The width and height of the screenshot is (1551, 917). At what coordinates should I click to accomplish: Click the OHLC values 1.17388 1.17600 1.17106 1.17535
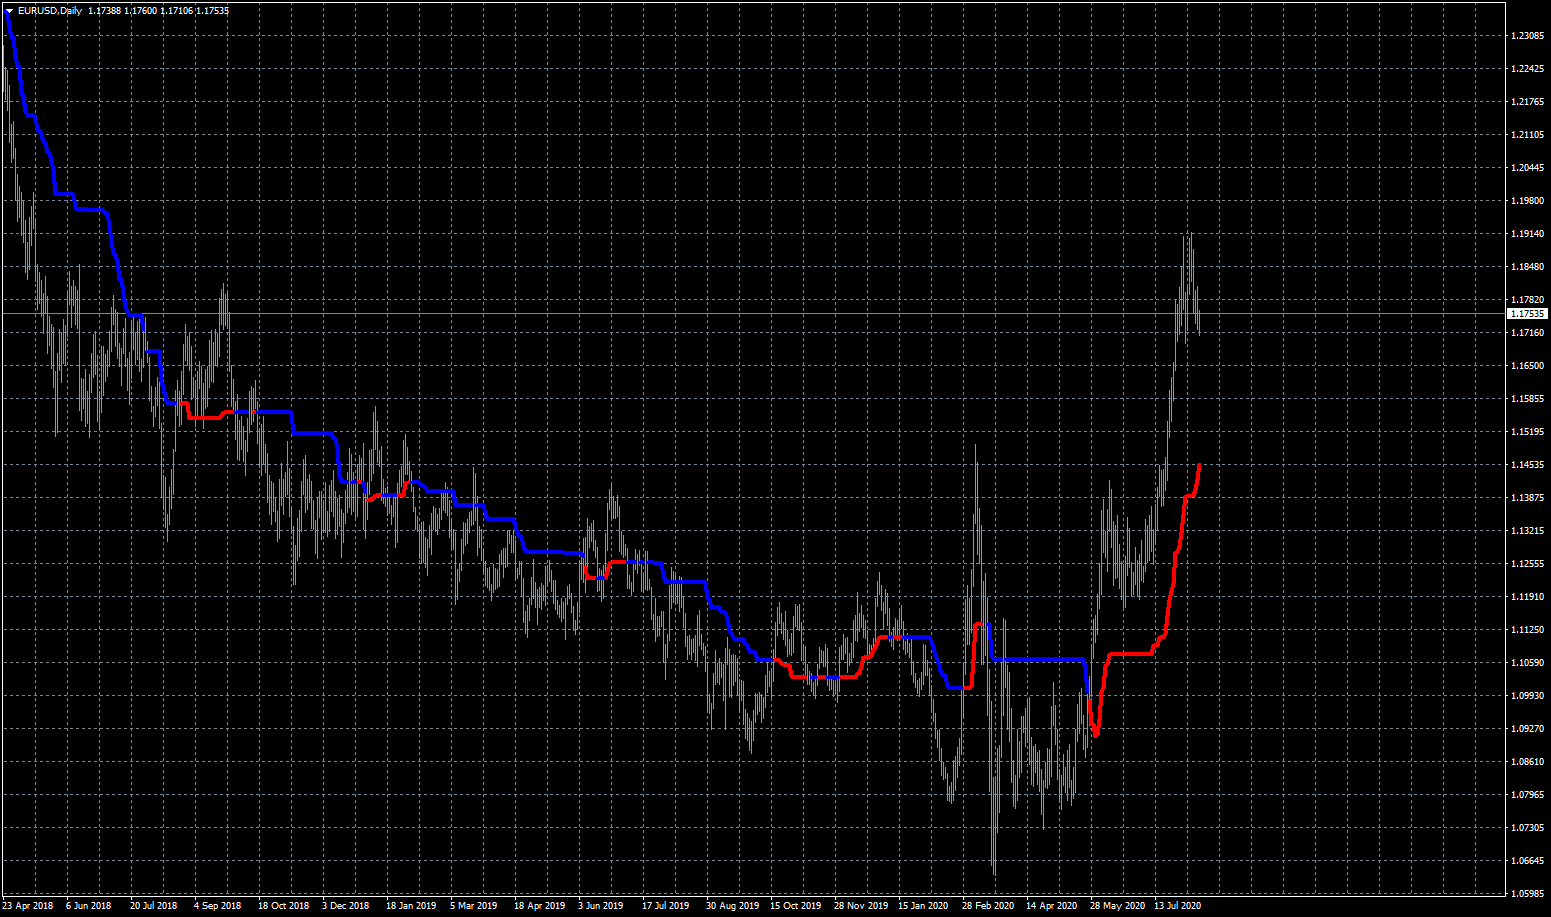click(x=159, y=10)
